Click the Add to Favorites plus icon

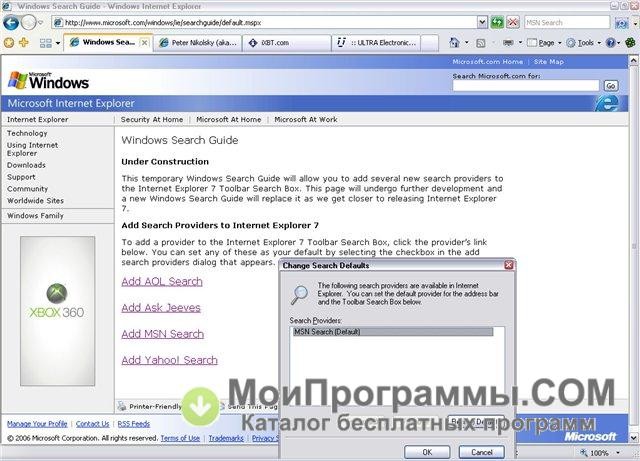[24, 42]
